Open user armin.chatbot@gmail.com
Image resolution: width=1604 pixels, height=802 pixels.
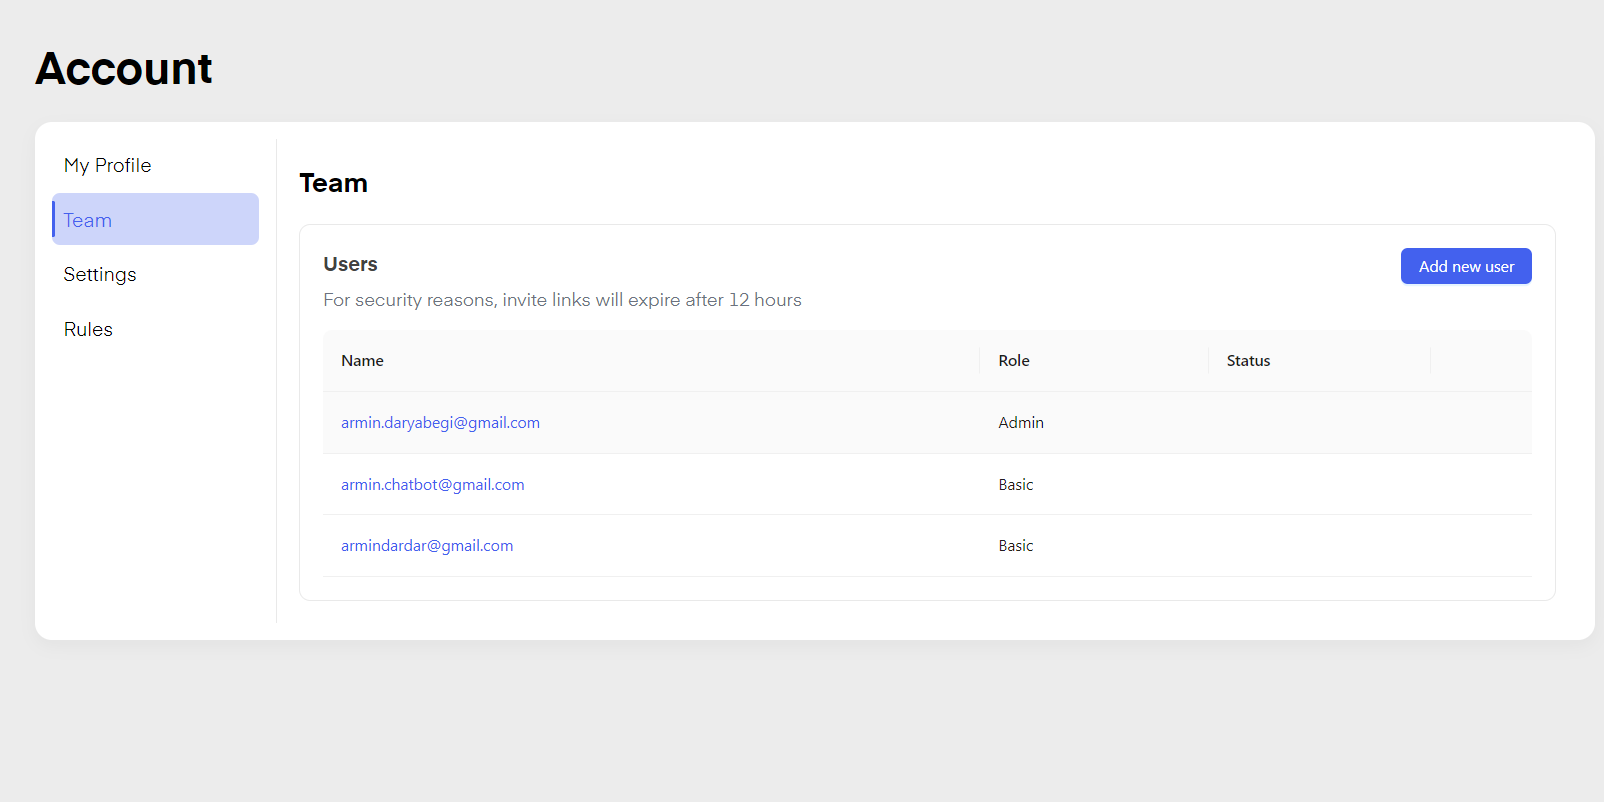[x=432, y=485]
